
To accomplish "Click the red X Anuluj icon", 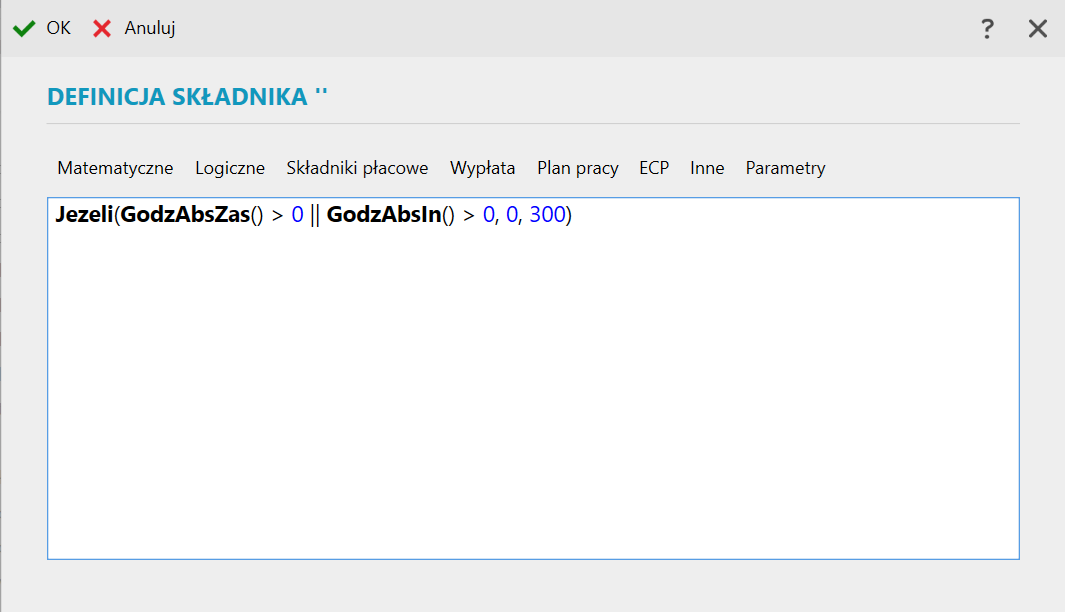I will coord(102,29).
